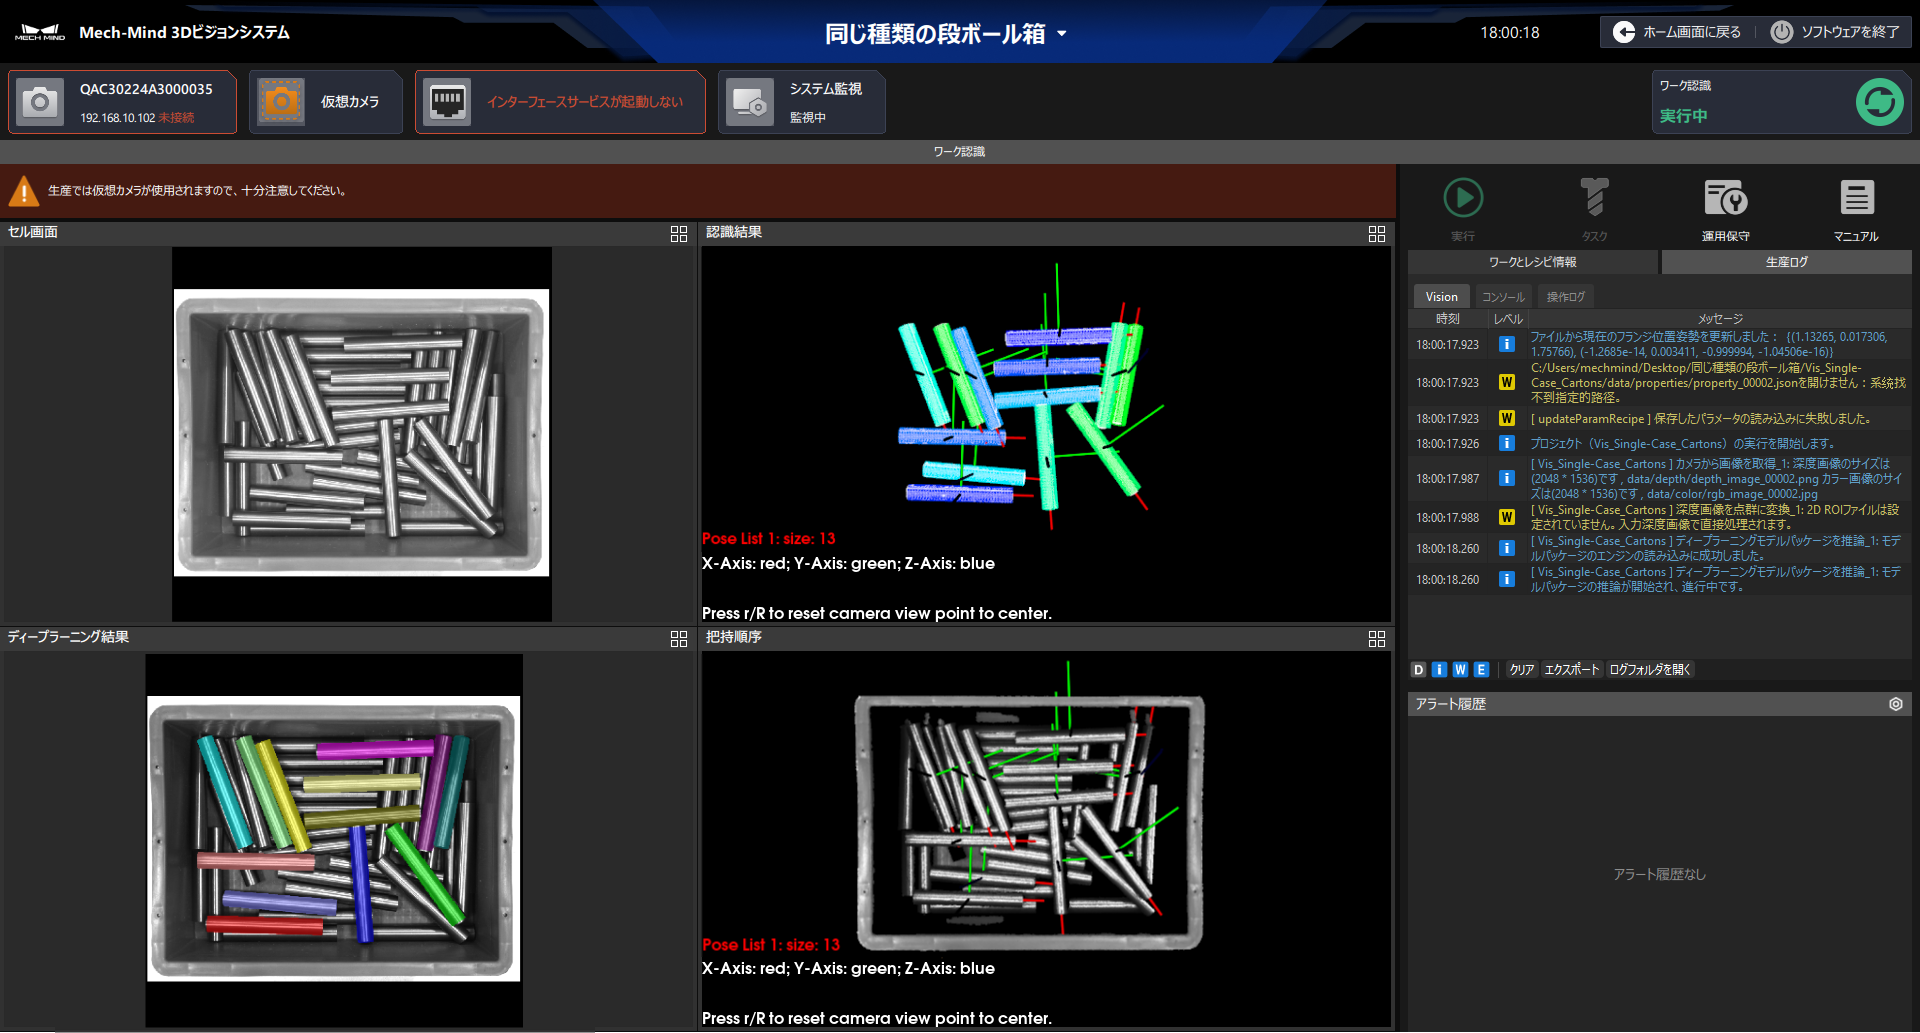Click the virtual camera warning banner text
This screenshot has height=1033, width=1920.
tap(197, 191)
